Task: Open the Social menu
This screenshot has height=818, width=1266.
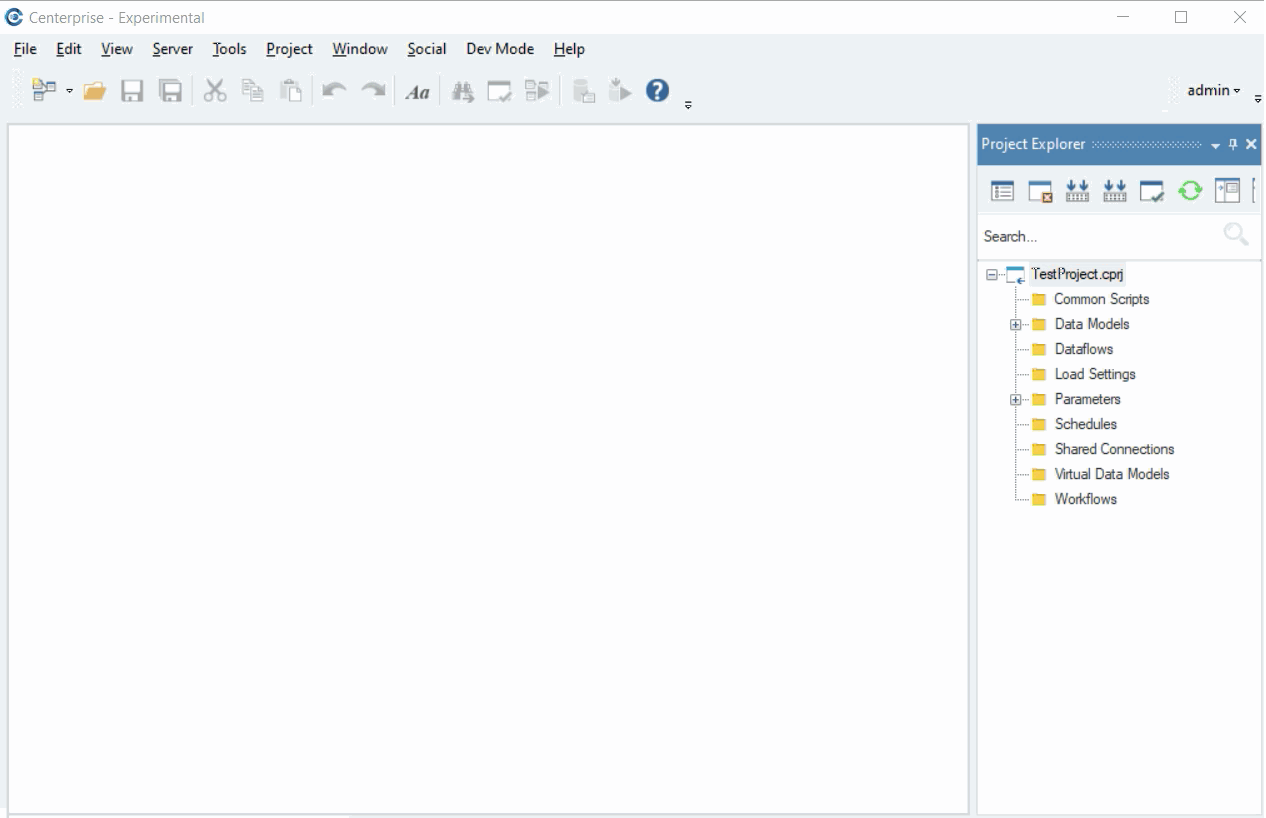Action: (427, 49)
